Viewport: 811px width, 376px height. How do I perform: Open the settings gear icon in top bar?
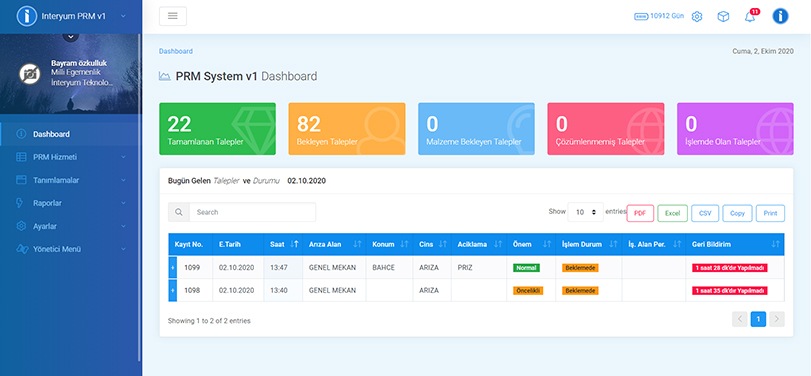697,17
